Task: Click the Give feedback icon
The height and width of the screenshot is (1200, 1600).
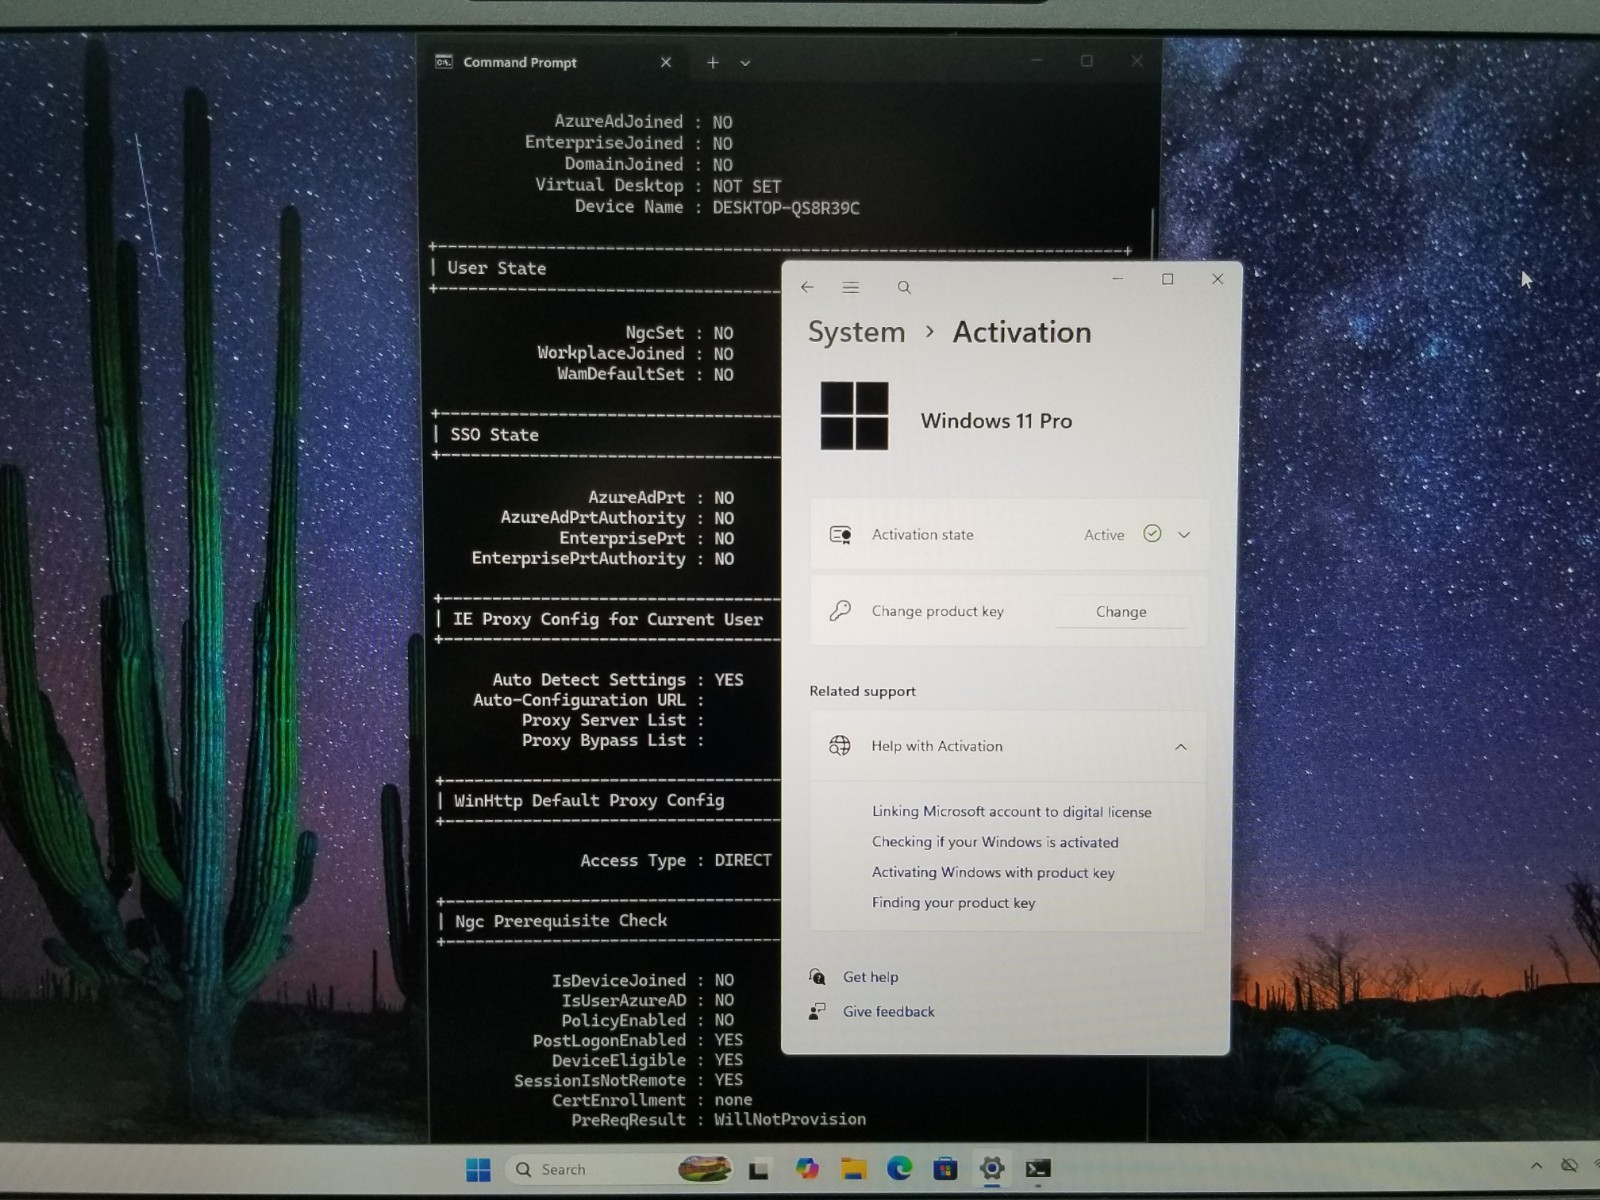Action: tap(817, 1011)
